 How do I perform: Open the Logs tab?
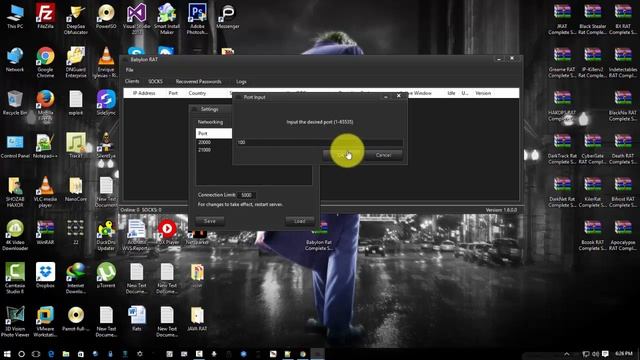(x=241, y=82)
